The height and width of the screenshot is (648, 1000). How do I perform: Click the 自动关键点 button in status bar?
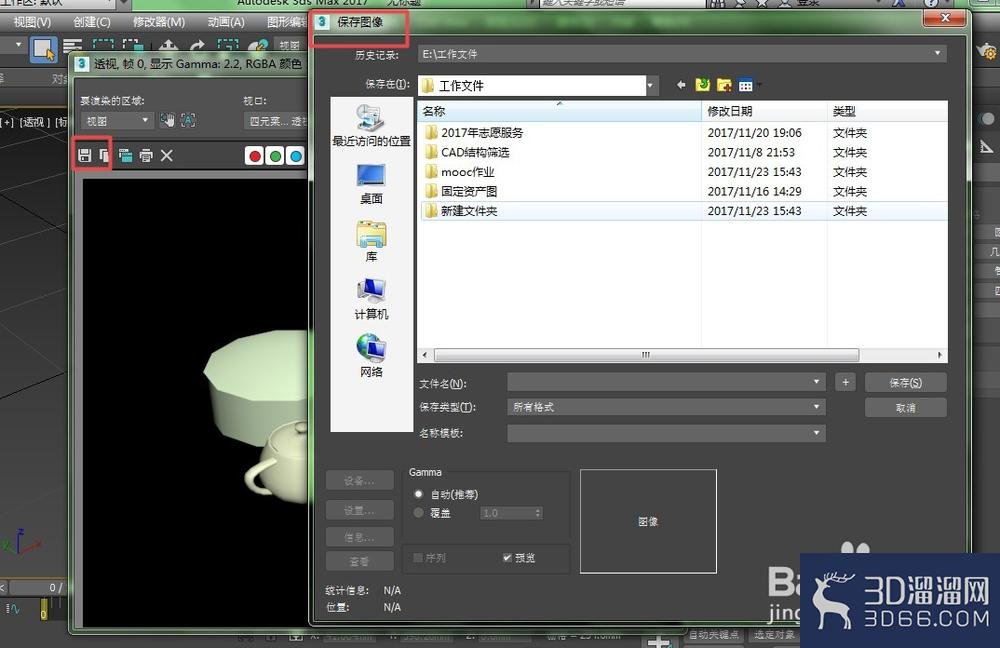(x=714, y=635)
